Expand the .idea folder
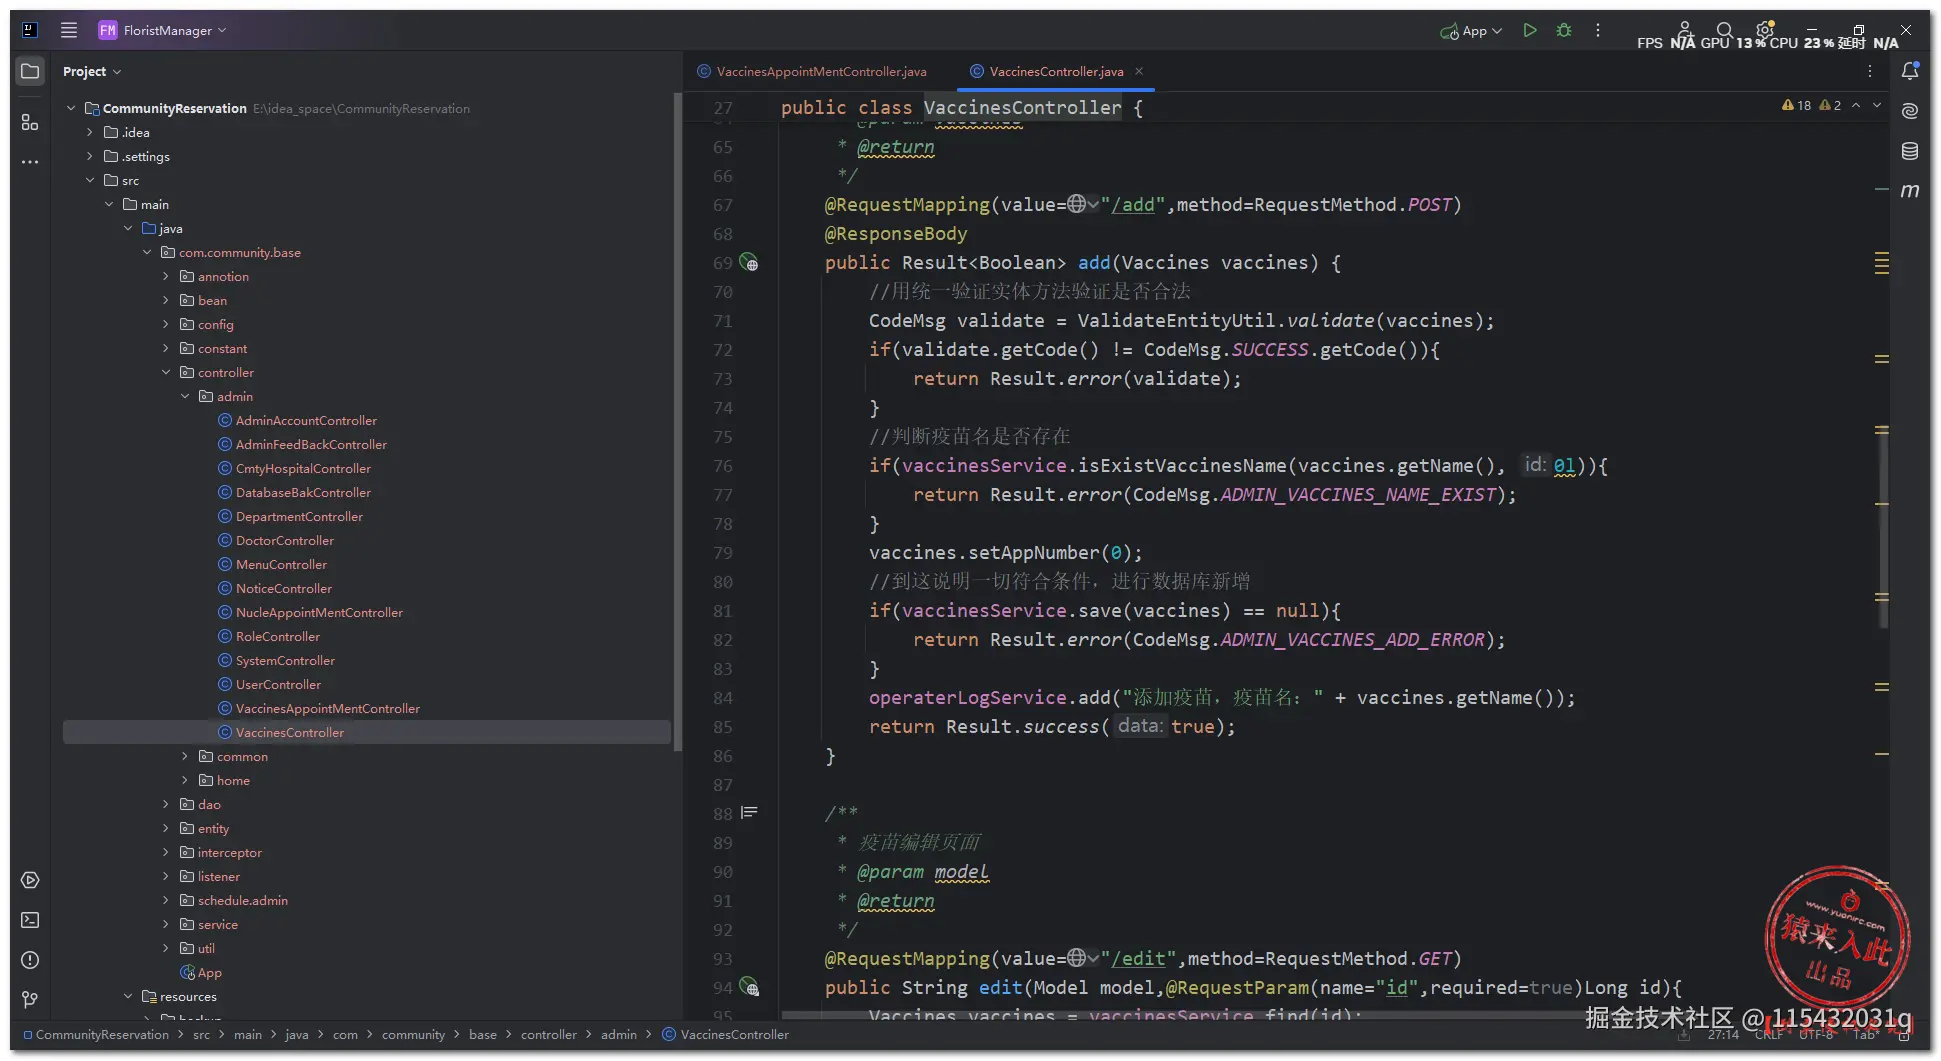The image size is (1941, 1061). 90,132
